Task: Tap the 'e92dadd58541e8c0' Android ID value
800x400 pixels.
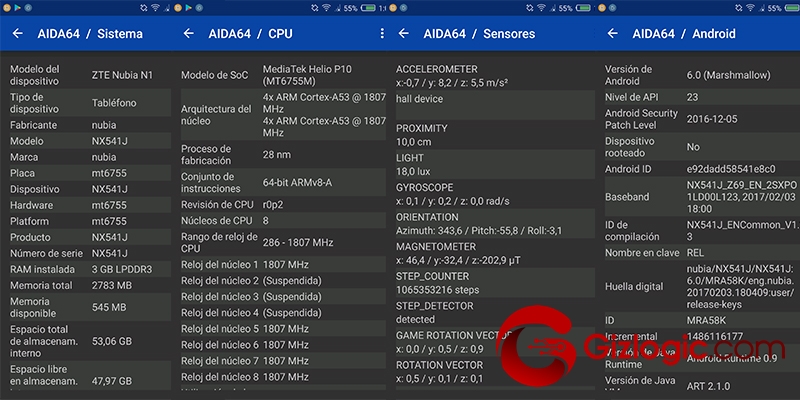Action: click(x=731, y=169)
